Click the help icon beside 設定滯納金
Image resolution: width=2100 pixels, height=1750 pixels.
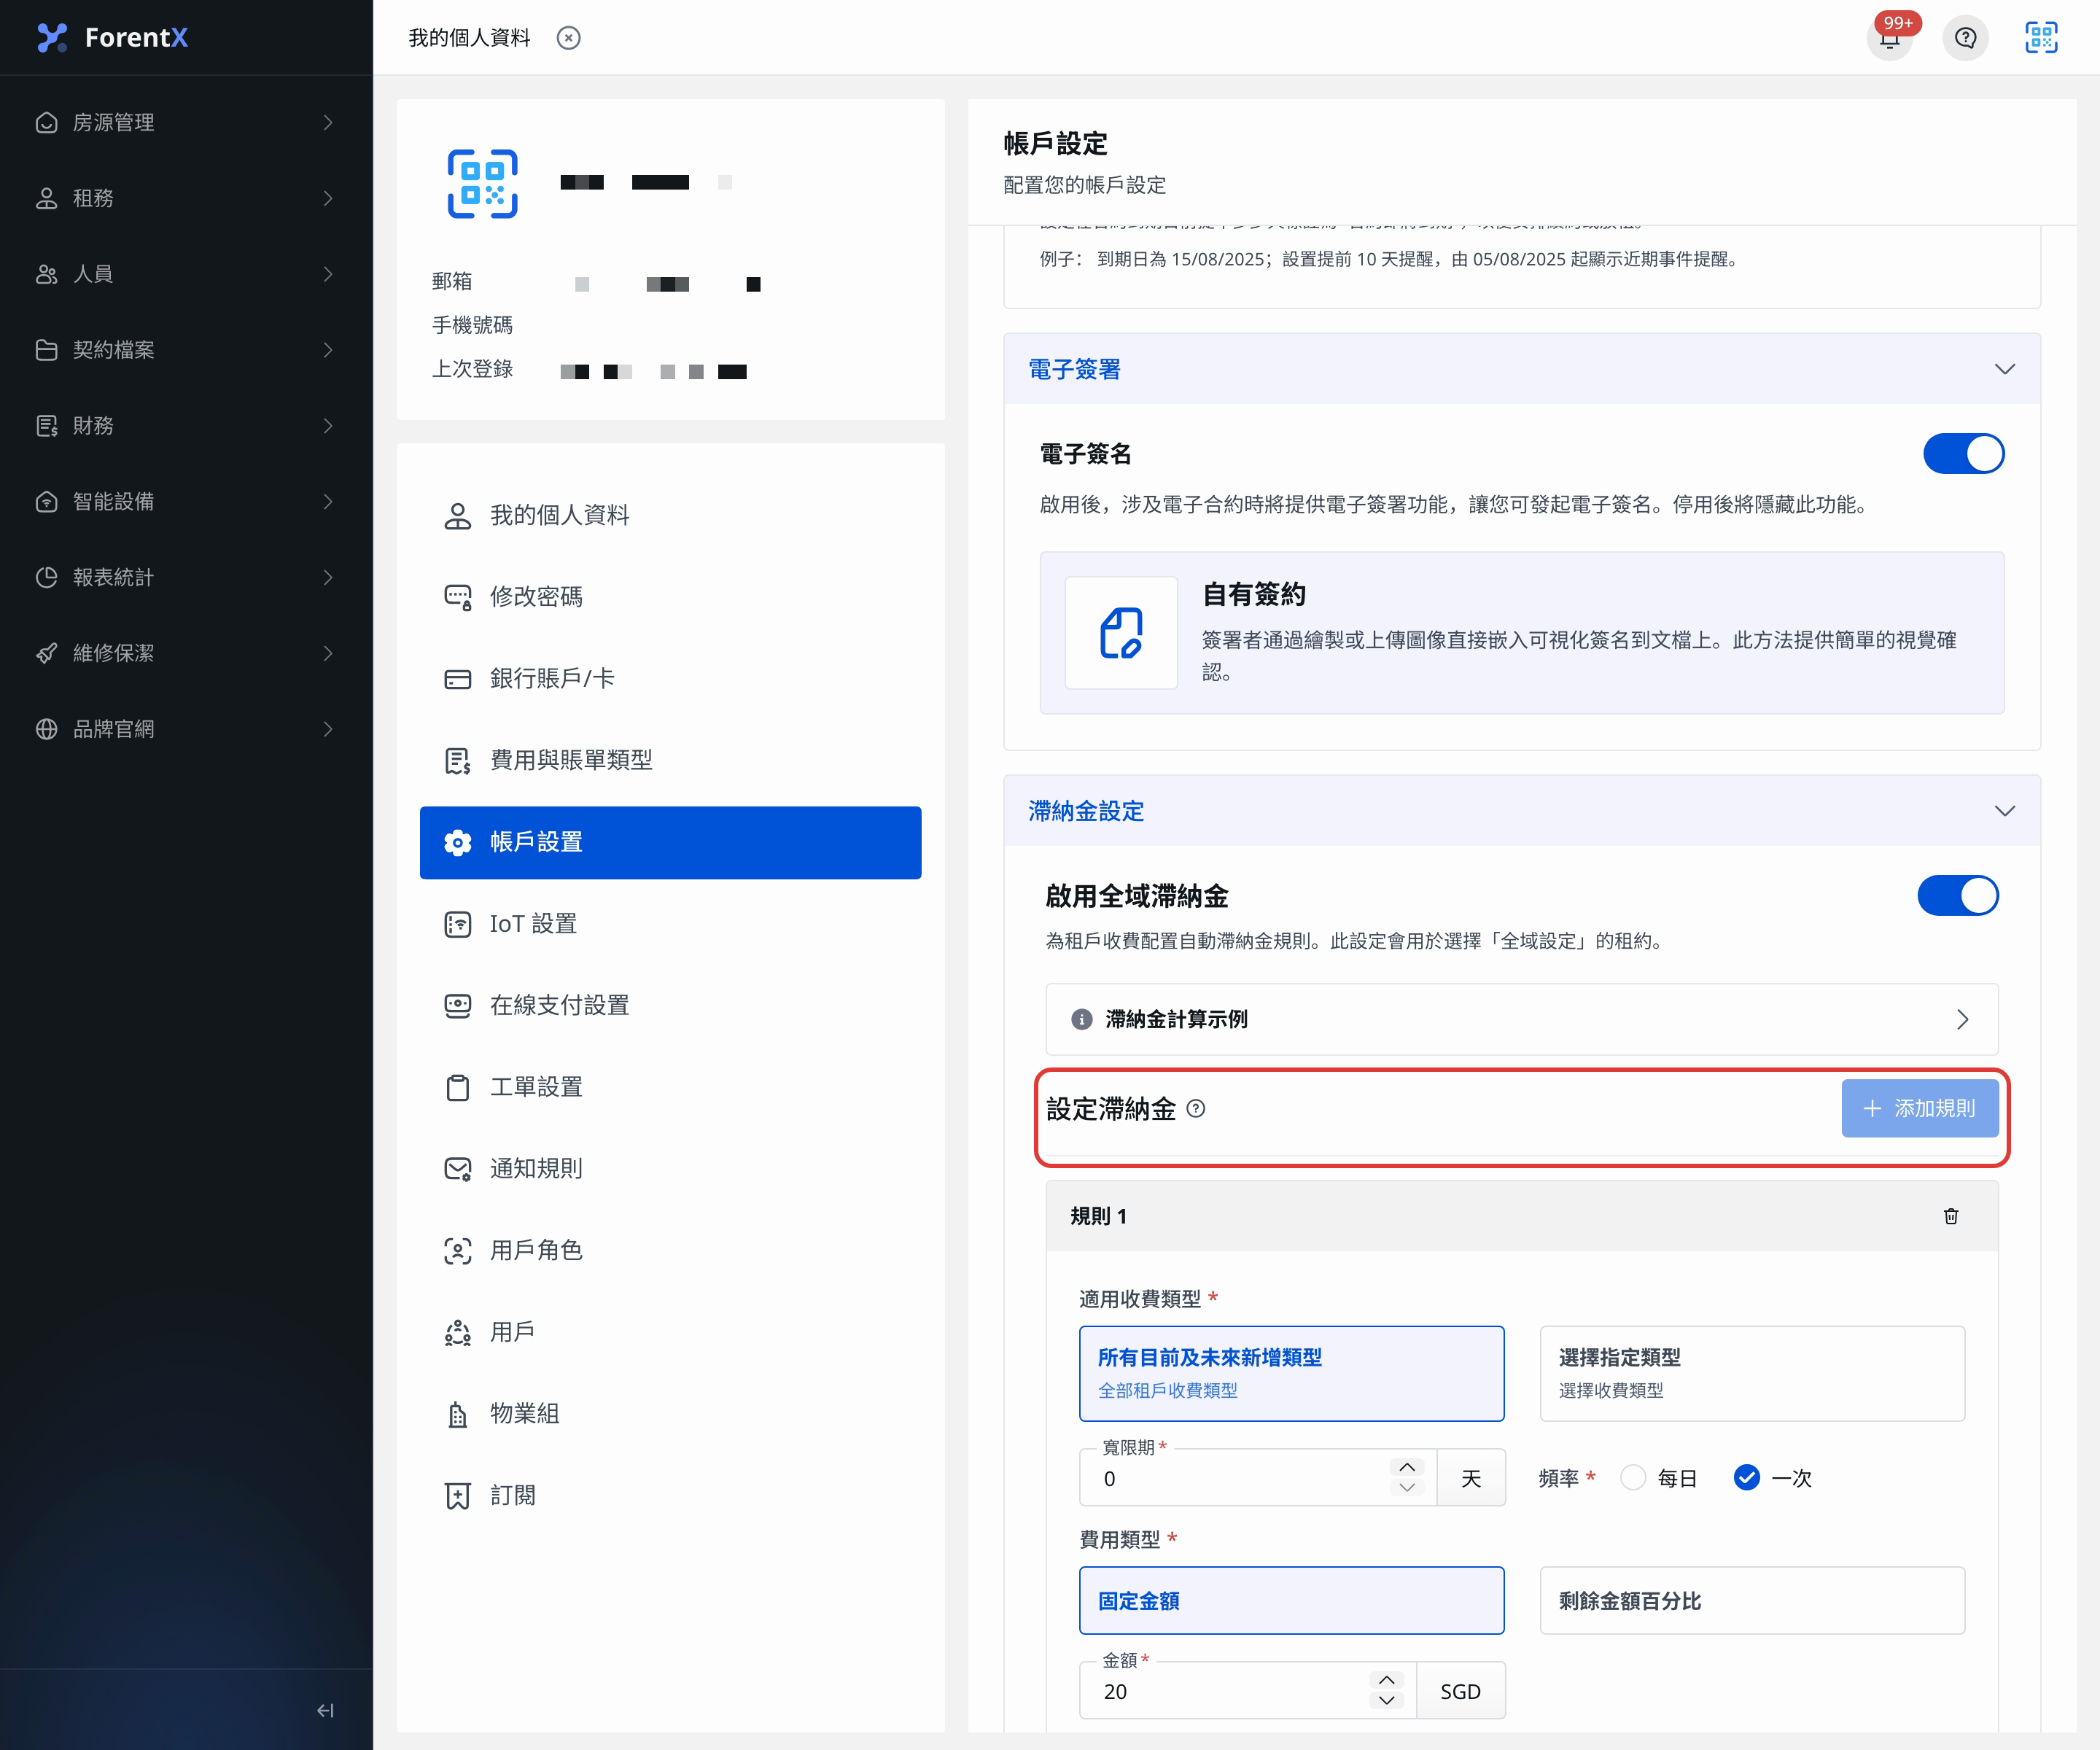pos(1196,1108)
